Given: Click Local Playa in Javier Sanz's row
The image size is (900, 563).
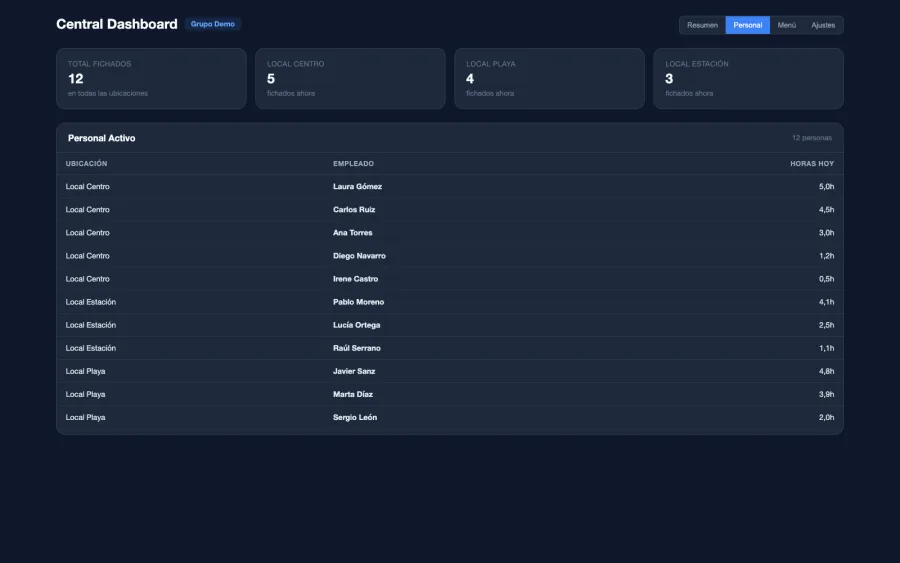Looking at the screenshot, I should [x=86, y=371].
